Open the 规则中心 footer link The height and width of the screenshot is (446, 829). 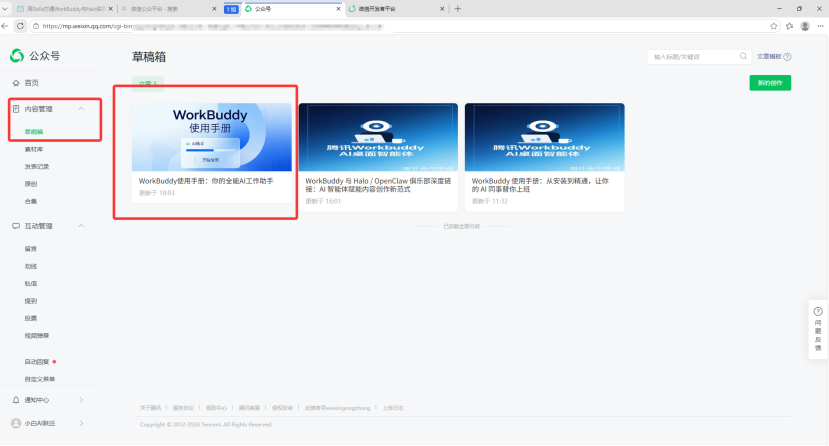(x=216, y=408)
